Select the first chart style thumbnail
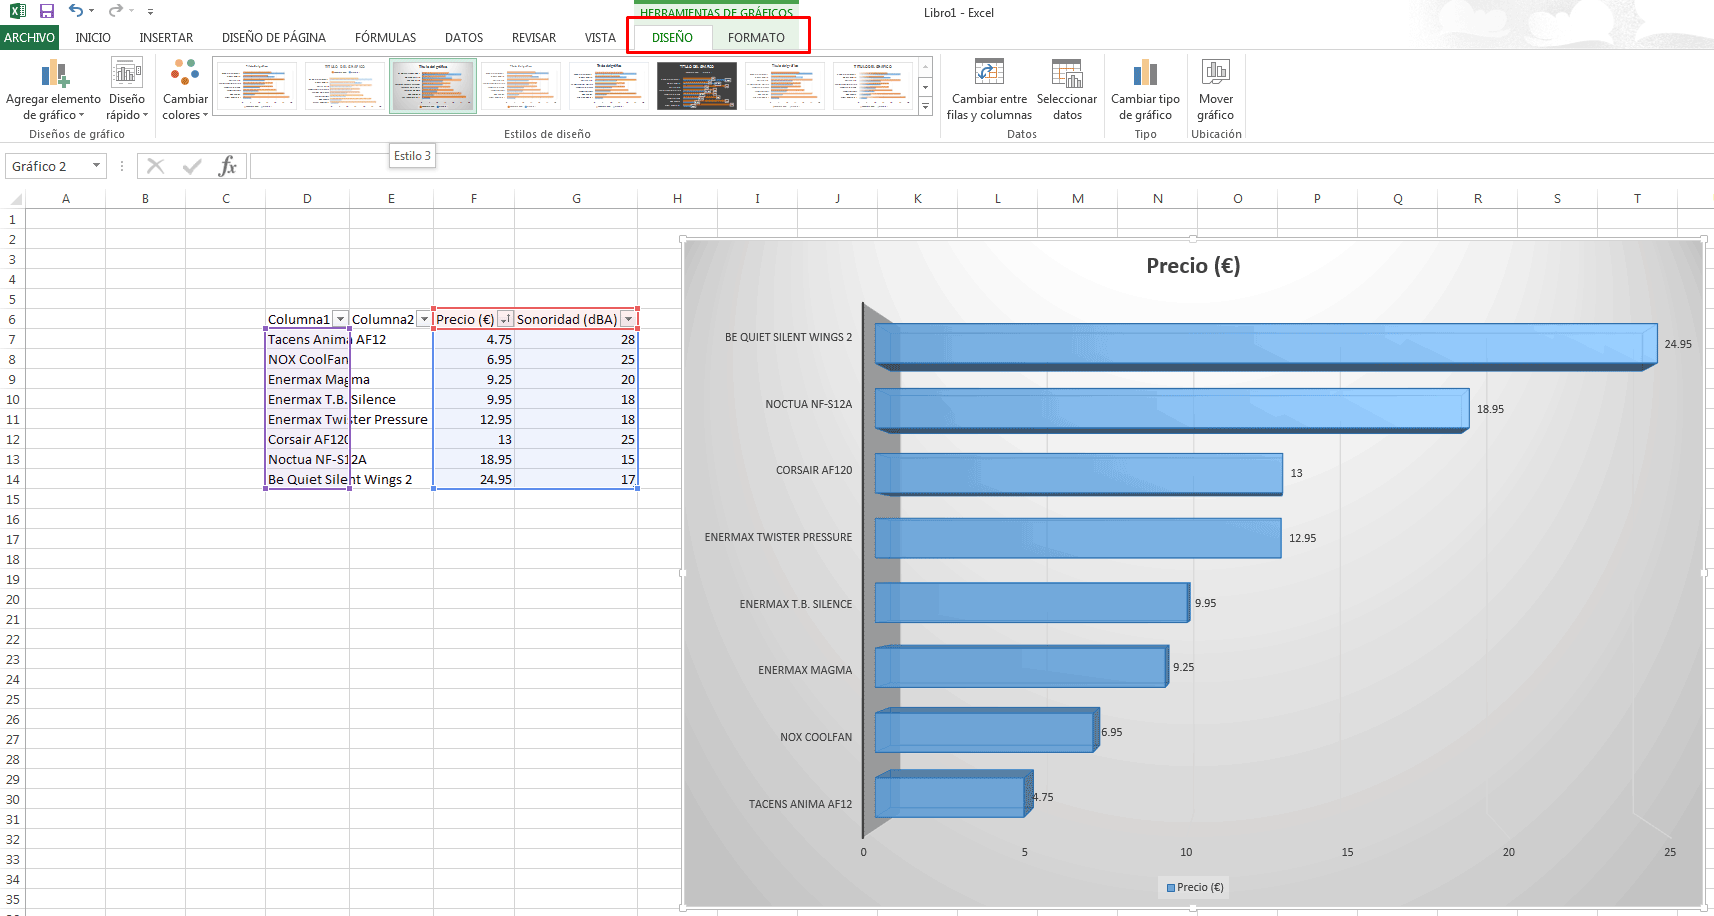The image size is (1714, 916). pos(257,86)
